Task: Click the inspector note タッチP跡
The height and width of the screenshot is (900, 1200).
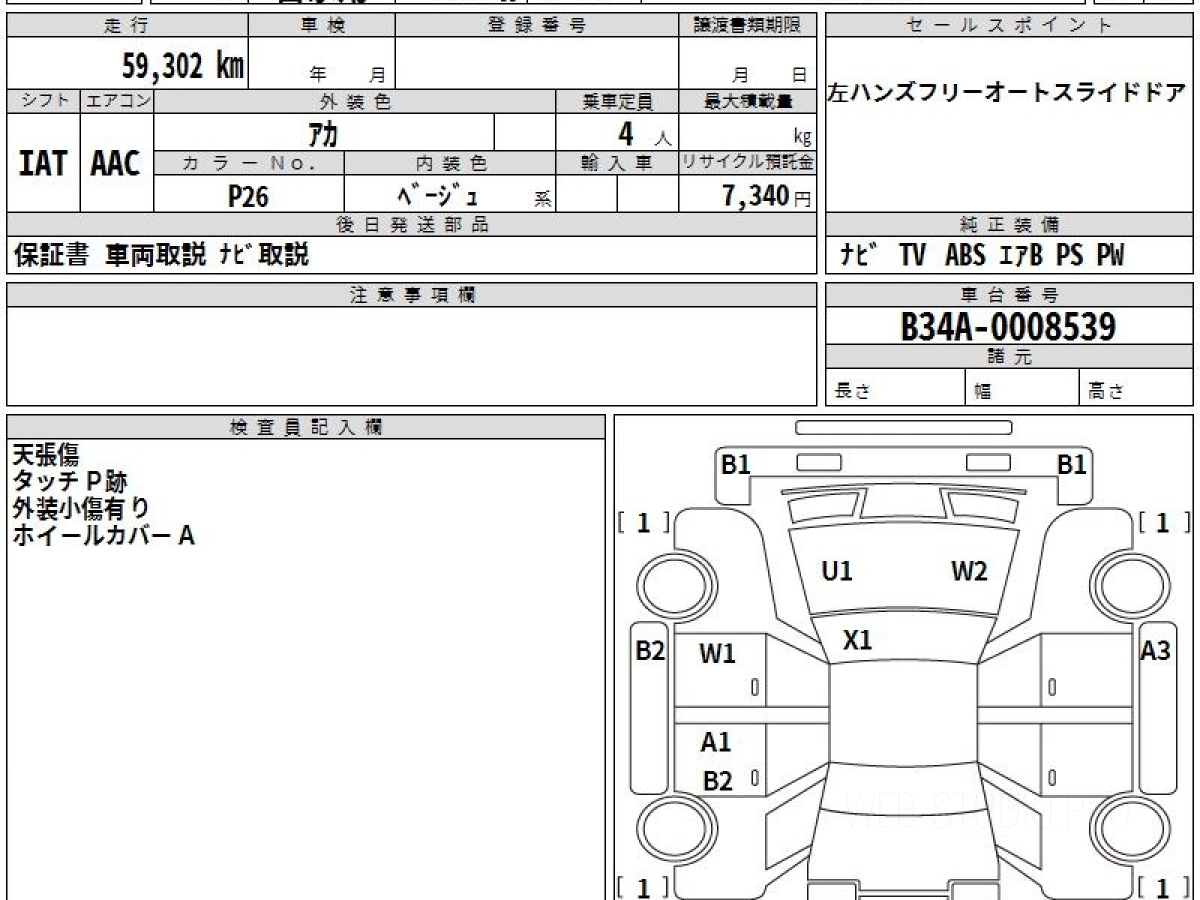Action: [x=69, y=482]
